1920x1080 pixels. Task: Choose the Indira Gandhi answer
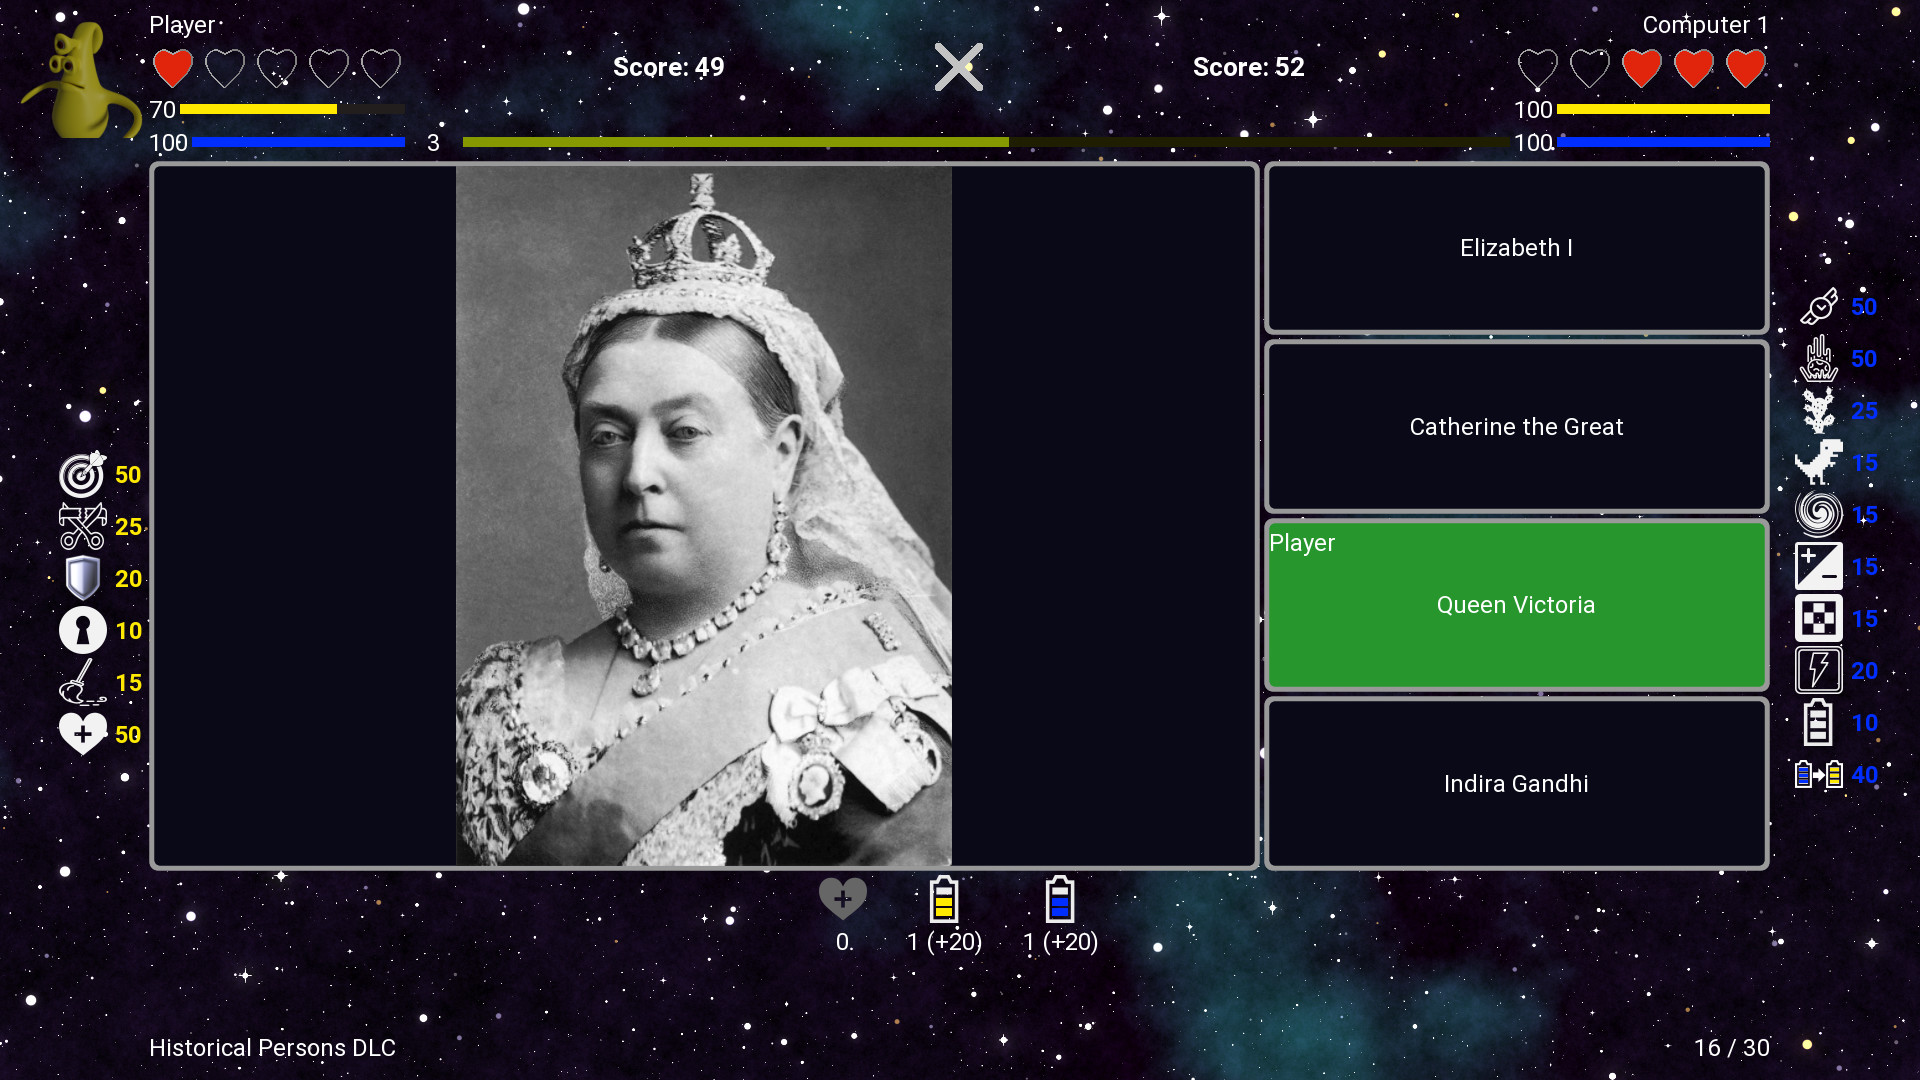(1515, 783)
